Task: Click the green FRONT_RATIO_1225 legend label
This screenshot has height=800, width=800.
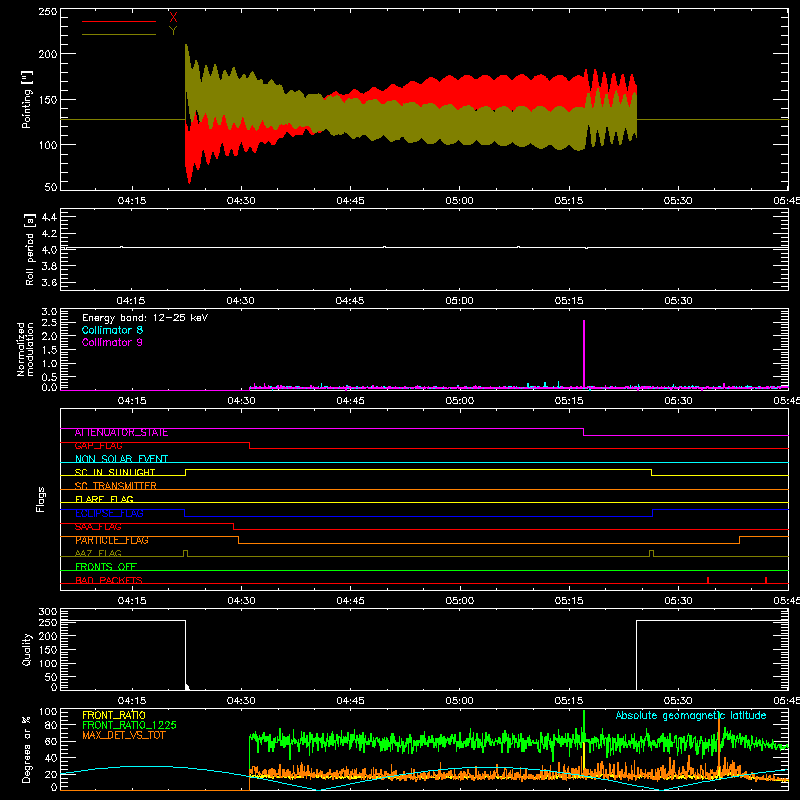Action: 129,725
